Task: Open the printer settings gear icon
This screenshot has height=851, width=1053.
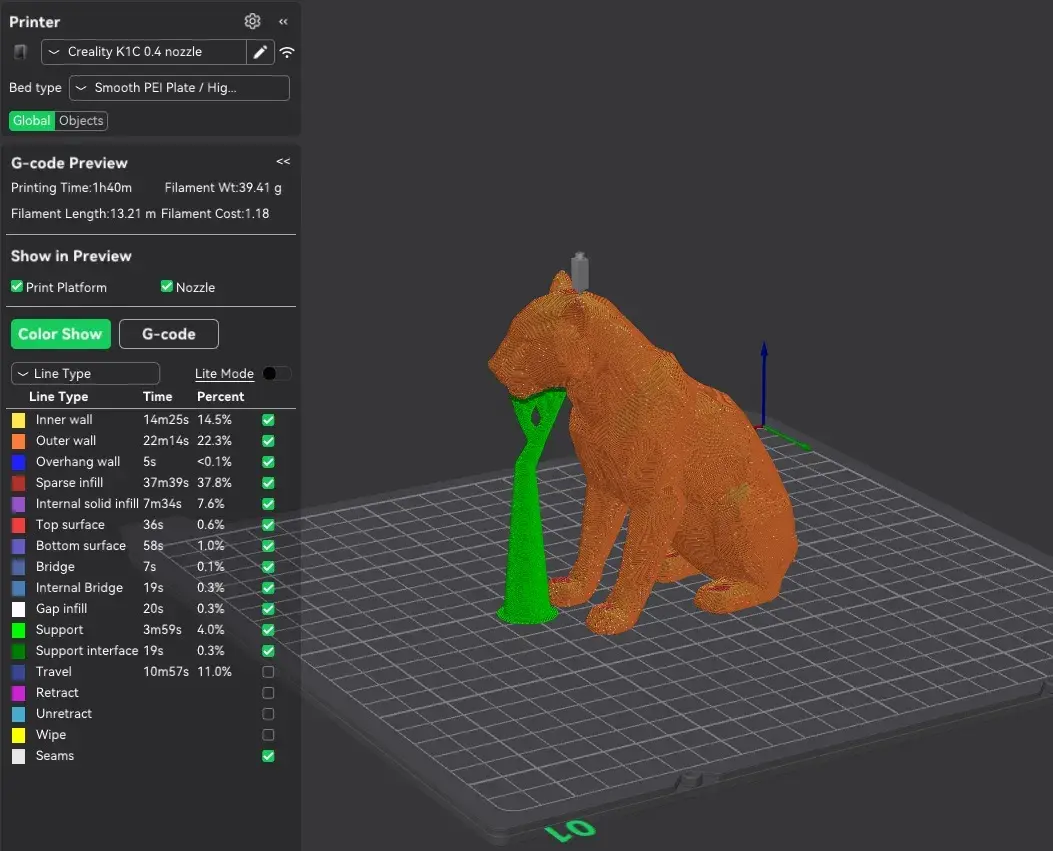Action: tap(252, 21)
